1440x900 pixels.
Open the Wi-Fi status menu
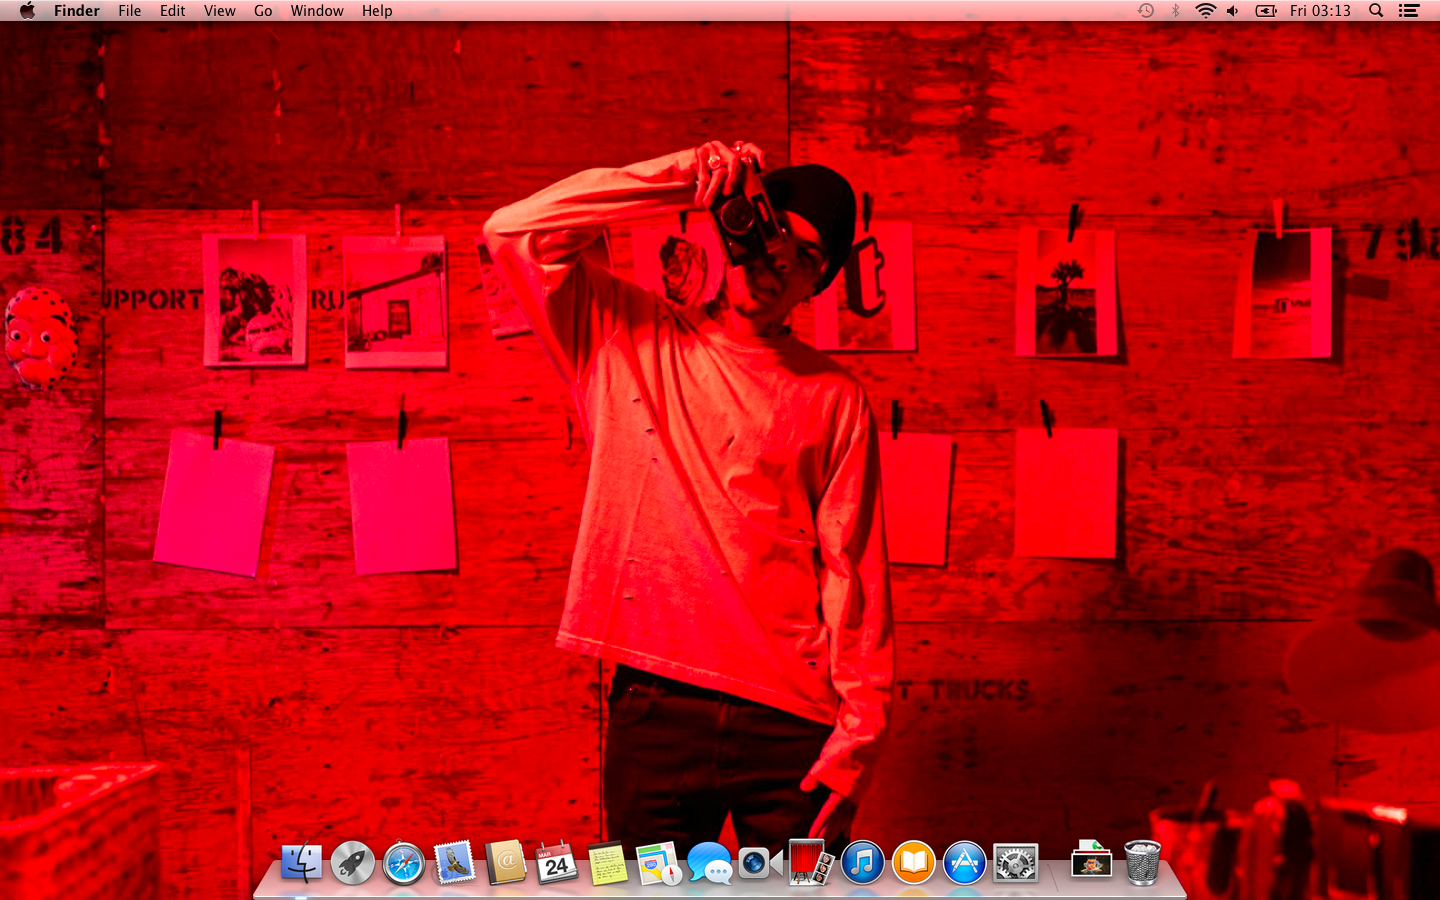pos(1206,11)
